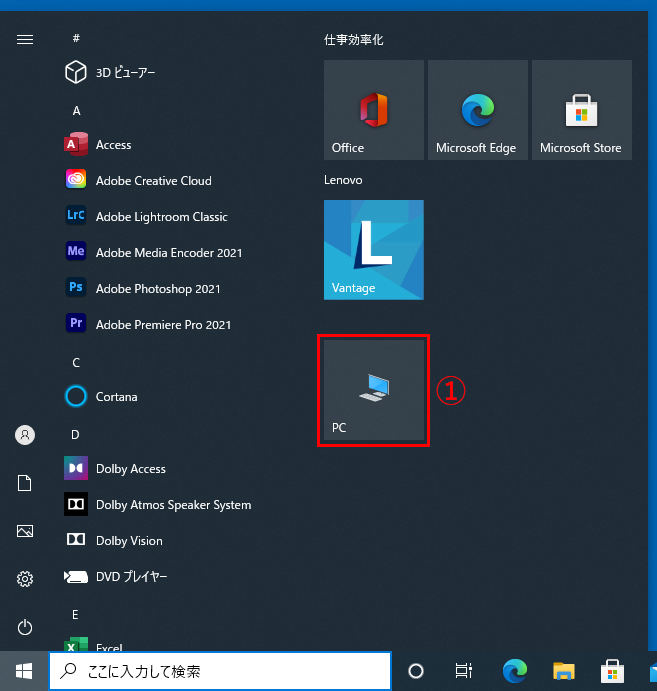Launch the Lenovo Vantage tile
Viewport: 657px width, 691px height.
pyautogui.click(x=374, y=250)
